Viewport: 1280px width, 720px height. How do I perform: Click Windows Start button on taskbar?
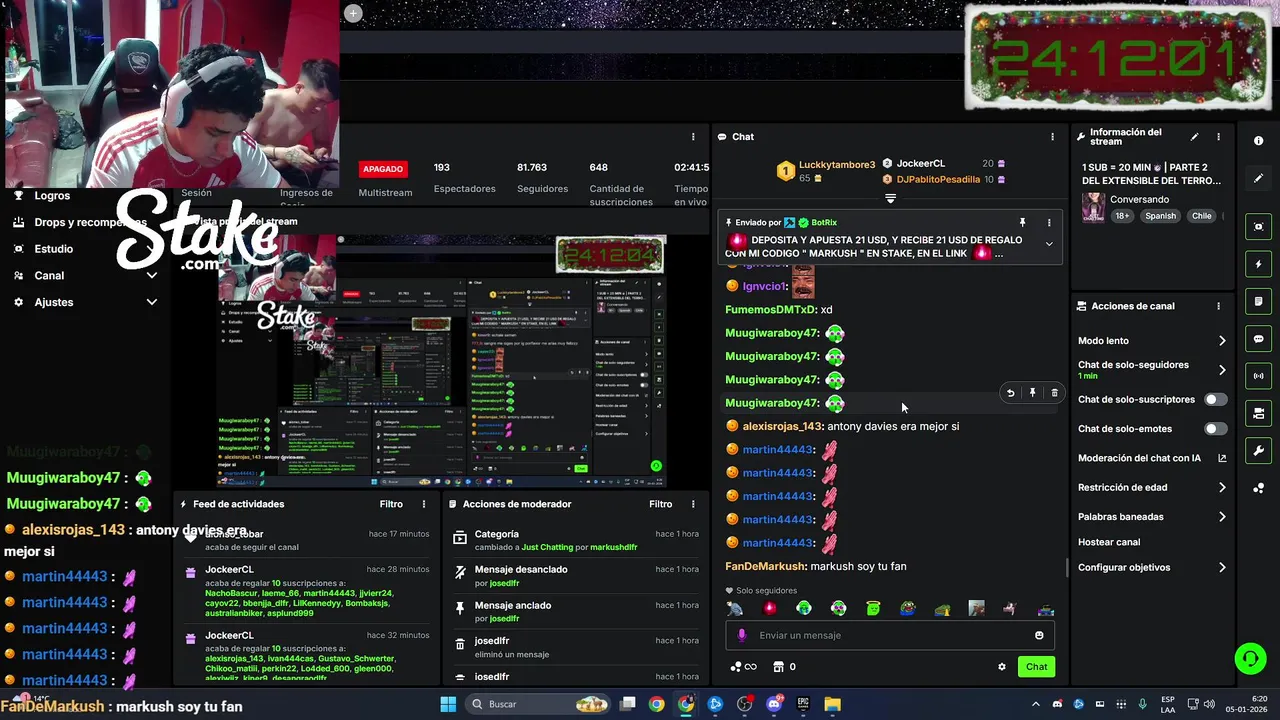coord(448,704)
